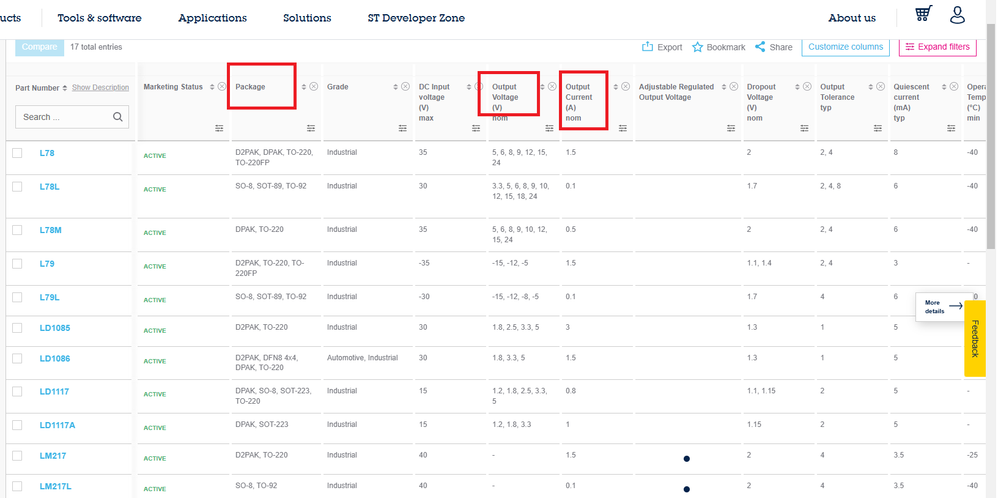Open the DC Input voltage filter
The width and height of the screenshot is (998, 498).
(x=476, y=128)
